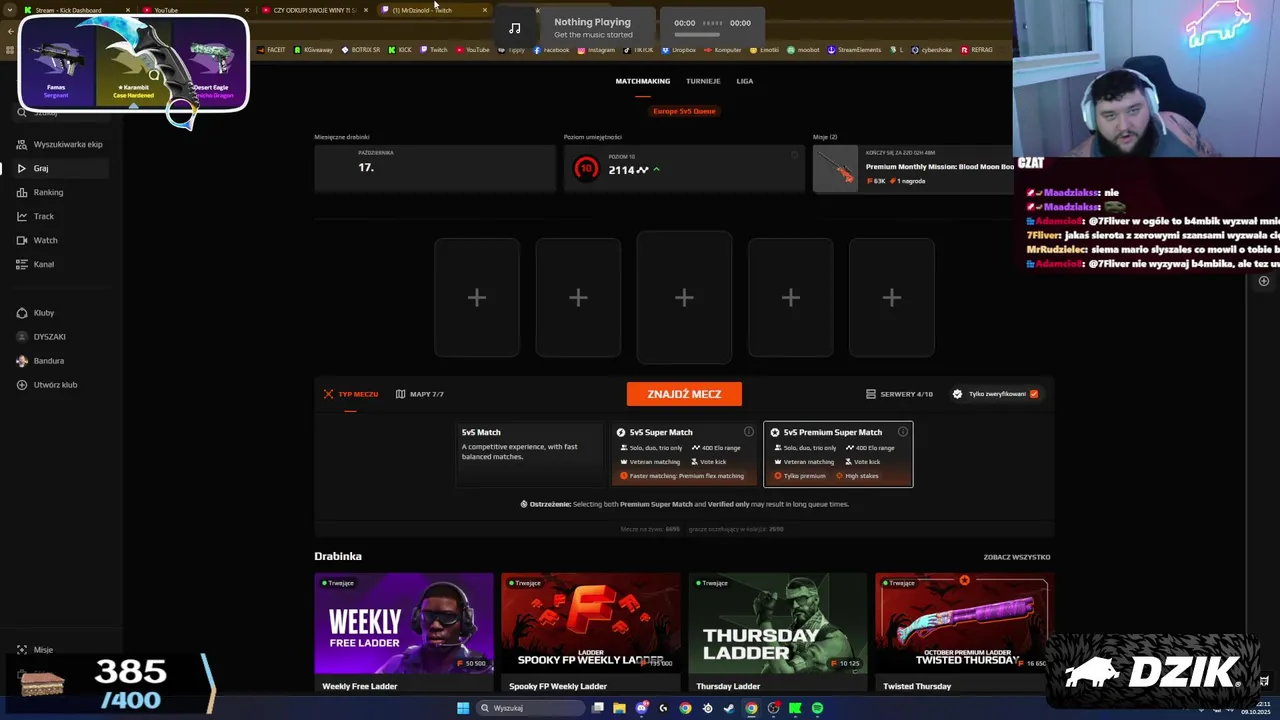1280x720 pixels.
Task: Close the MrDzinold Twitch browser tab
Action: coord(485,10)
